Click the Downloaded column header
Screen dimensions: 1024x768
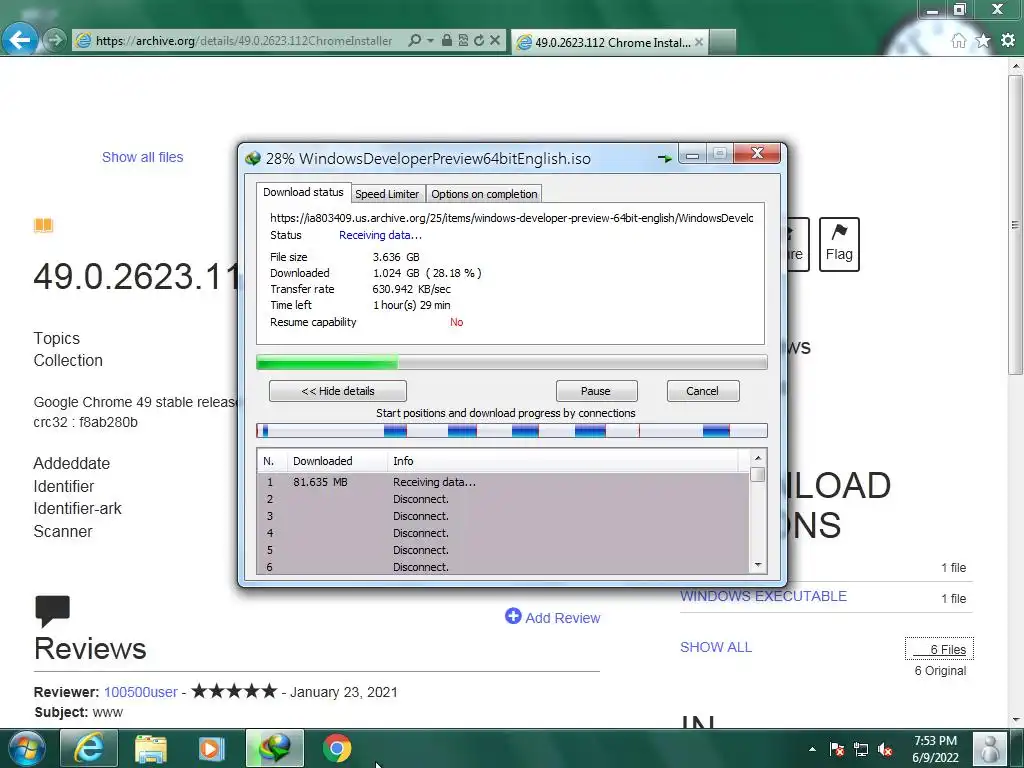337,461
